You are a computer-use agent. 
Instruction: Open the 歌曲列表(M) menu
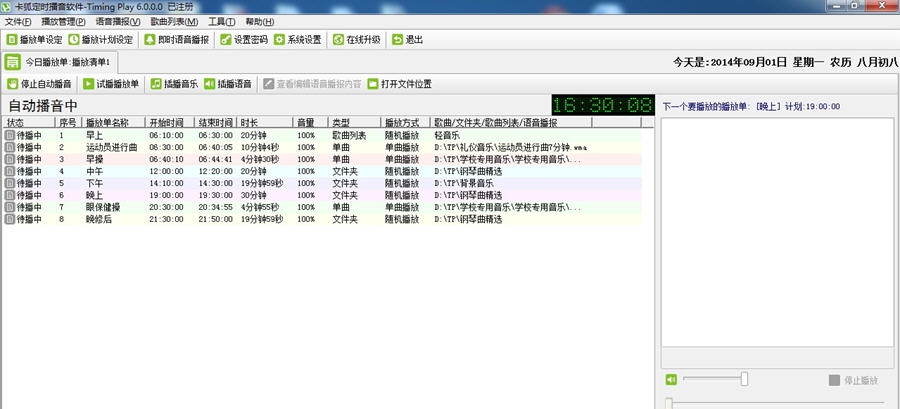[x=174, y=22]
